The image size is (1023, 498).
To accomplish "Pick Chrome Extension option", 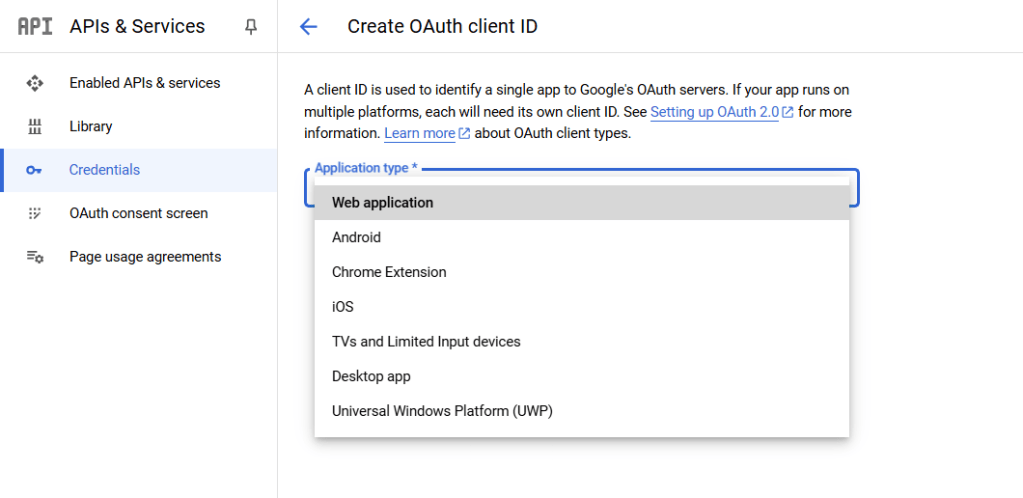I will (x=389, y=272).
